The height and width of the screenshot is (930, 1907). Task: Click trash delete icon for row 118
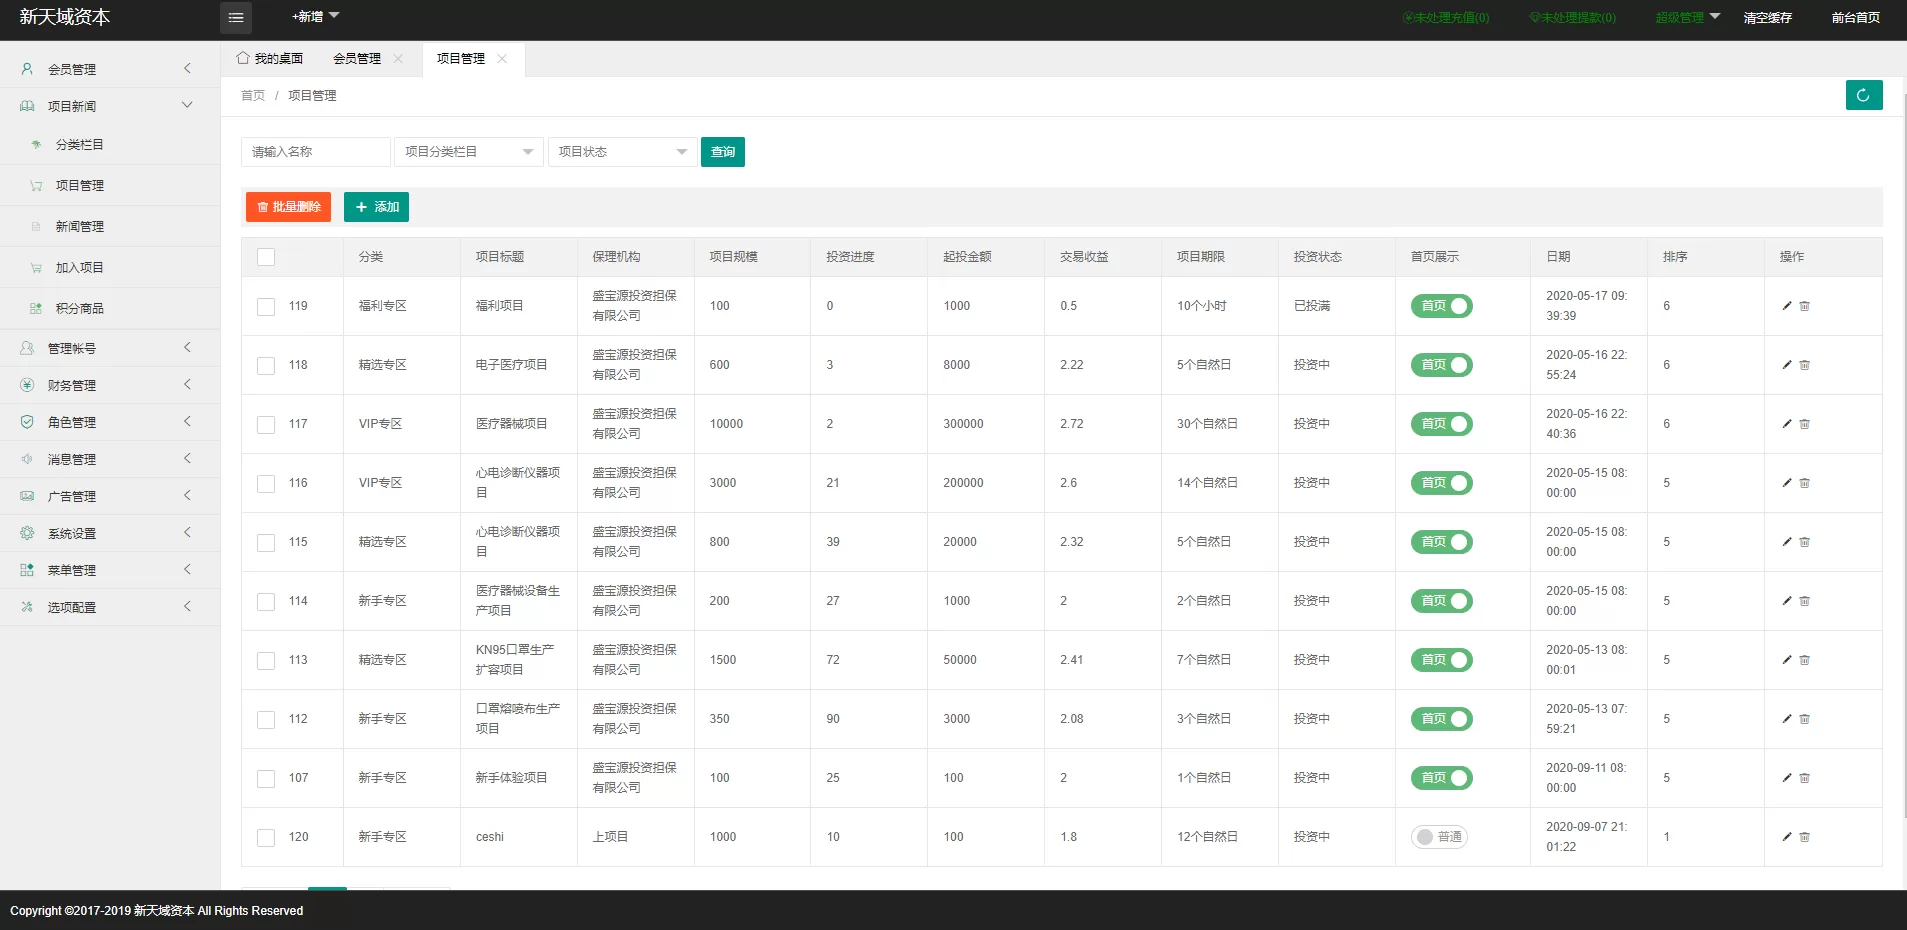click(x=1804, y=365)
